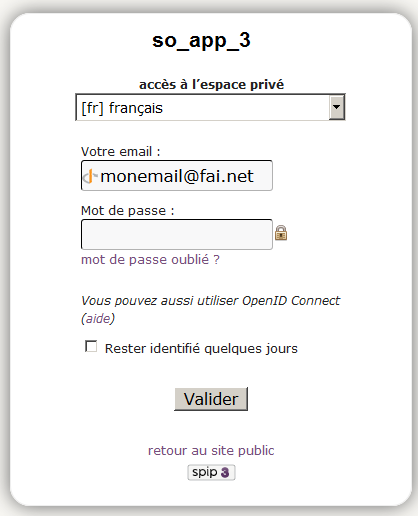The height and width of the screenshot is (516, 418).
Task: Click the monemail@fai.net text in the email box
Action: coord(177,176)
